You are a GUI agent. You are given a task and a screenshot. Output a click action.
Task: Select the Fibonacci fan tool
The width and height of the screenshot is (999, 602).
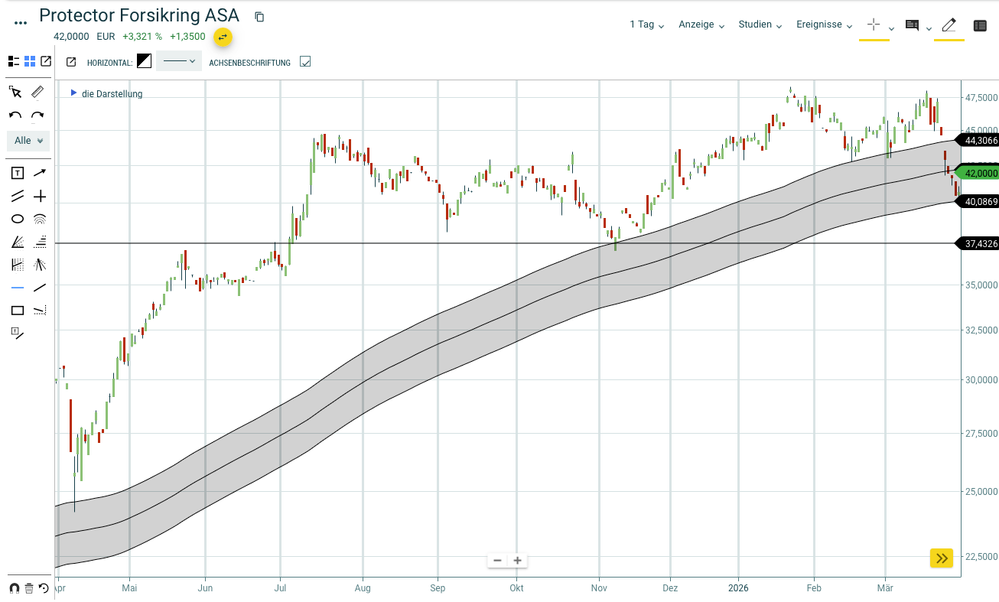coord(17,242)
